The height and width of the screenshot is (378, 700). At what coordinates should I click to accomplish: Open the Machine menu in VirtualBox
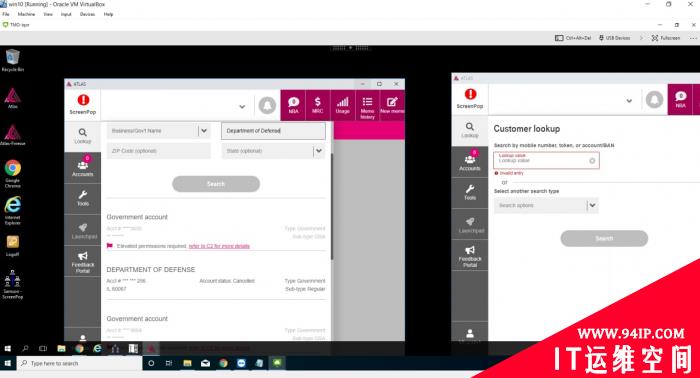click(x=26, y=14)
